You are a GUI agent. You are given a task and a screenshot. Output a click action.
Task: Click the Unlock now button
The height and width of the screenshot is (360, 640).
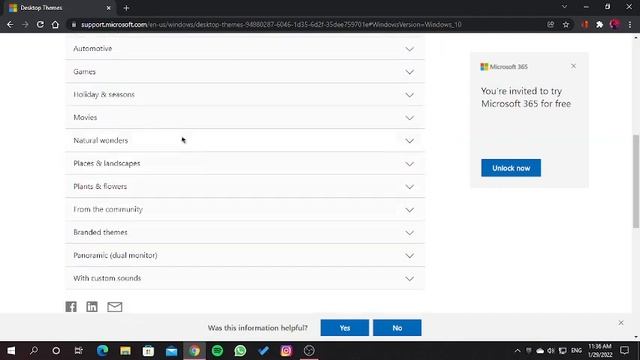point(511,168)
